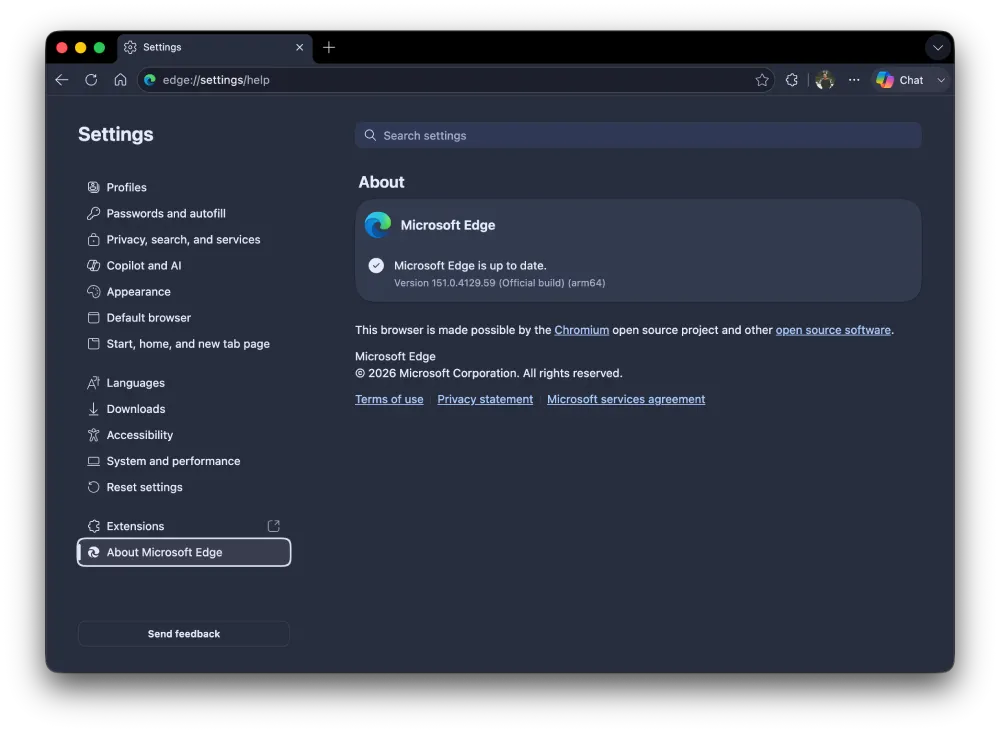Click the external-link icon on the Extensions row
The image size is (1000, 733).
coord(274,526)
